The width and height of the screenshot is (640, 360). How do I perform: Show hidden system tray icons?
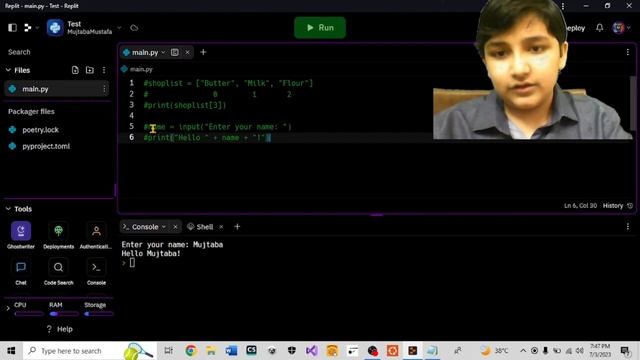coord(523,351)
